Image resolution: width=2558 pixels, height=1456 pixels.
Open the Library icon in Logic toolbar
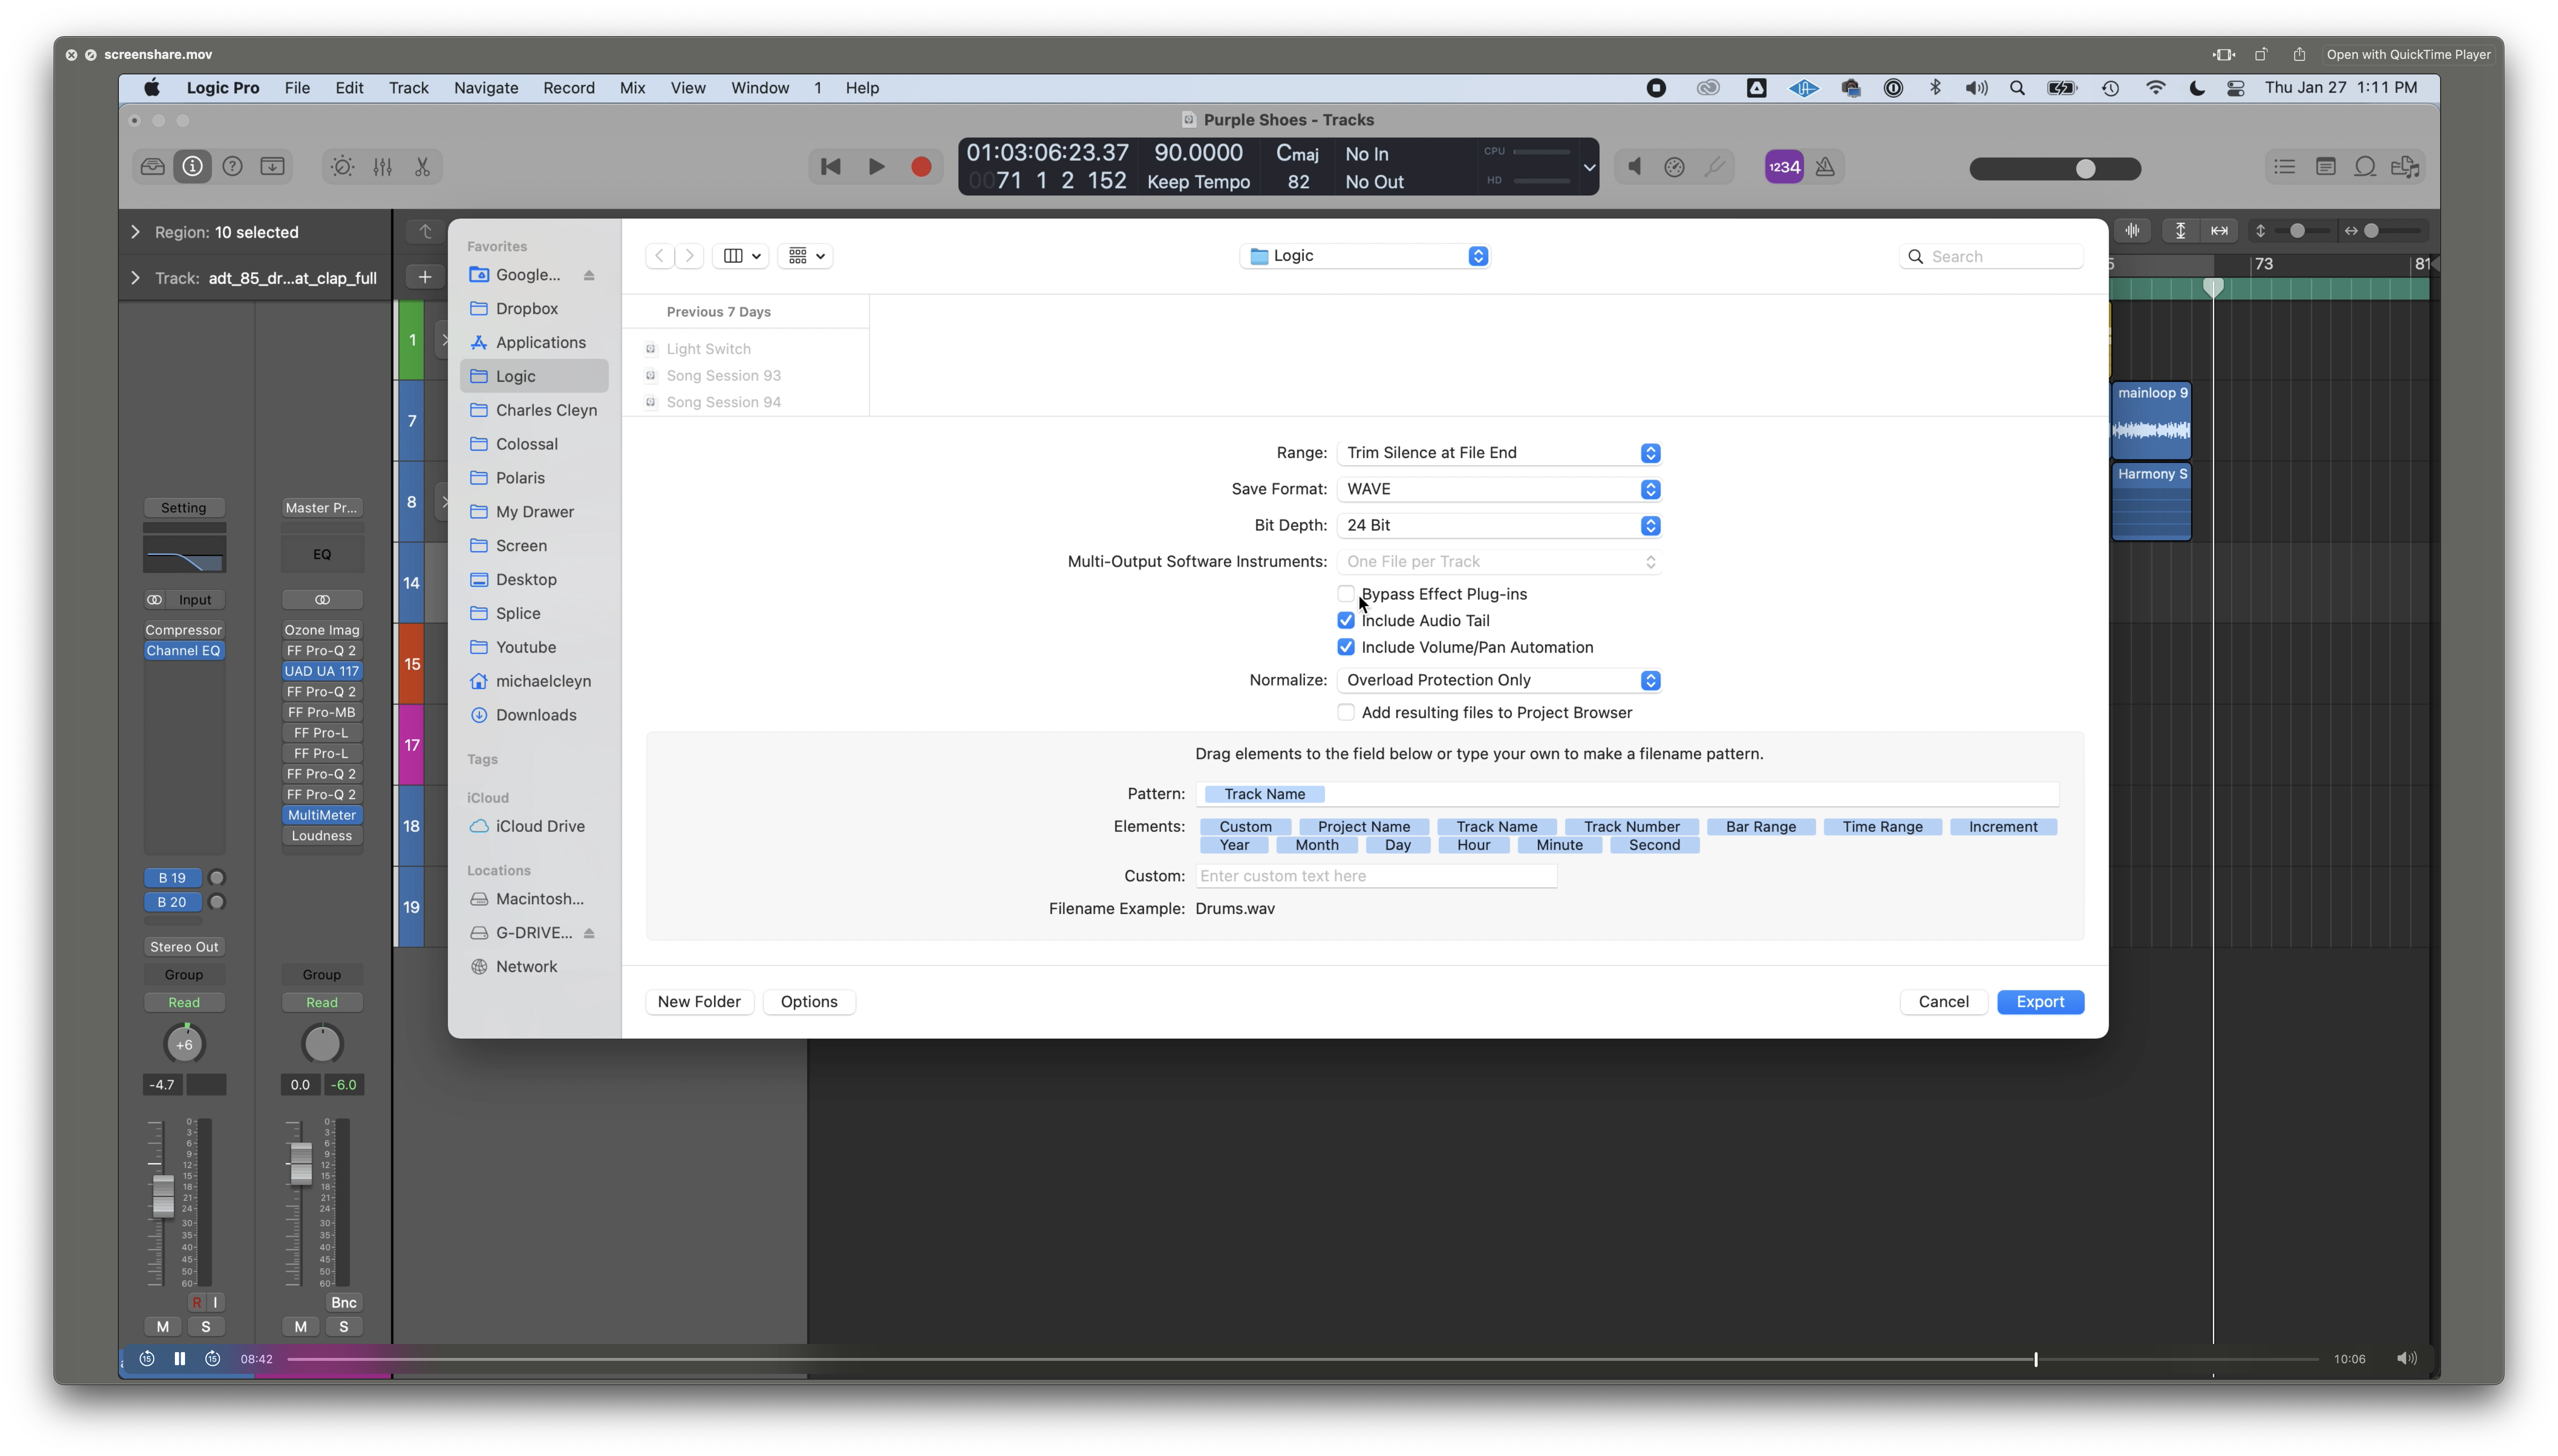[152, 167]
